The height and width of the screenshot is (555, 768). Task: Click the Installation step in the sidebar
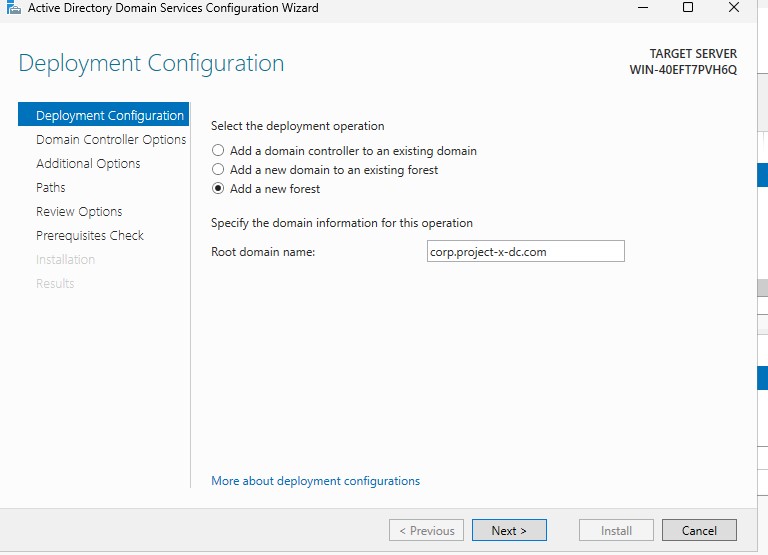[x=66, y=260]
